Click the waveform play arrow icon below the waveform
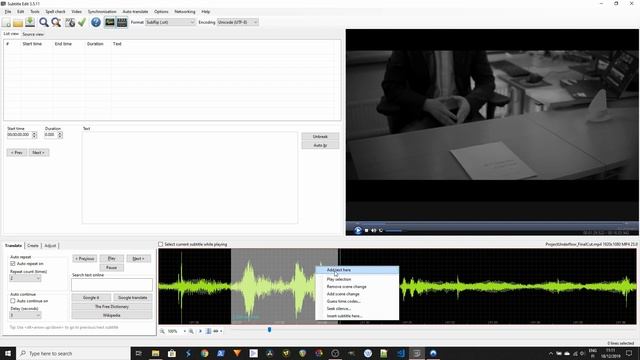 point(200,331)
